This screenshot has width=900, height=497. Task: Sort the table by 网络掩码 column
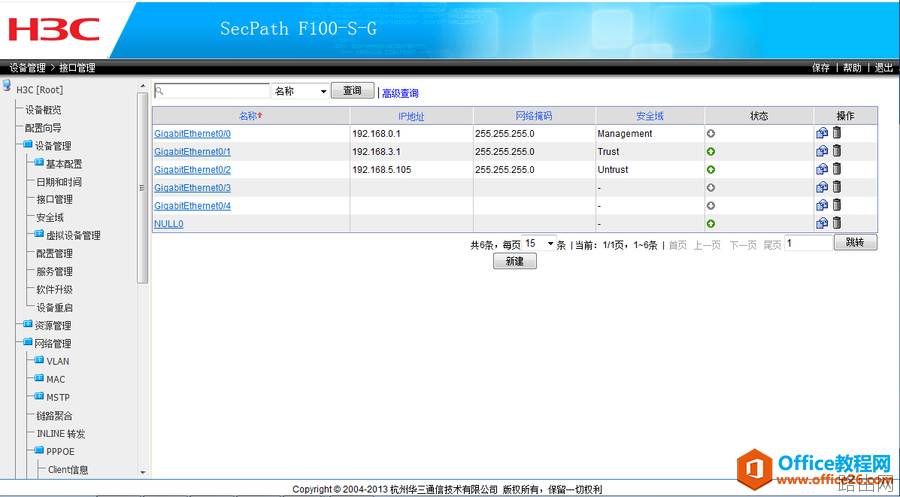coord(534,116)
